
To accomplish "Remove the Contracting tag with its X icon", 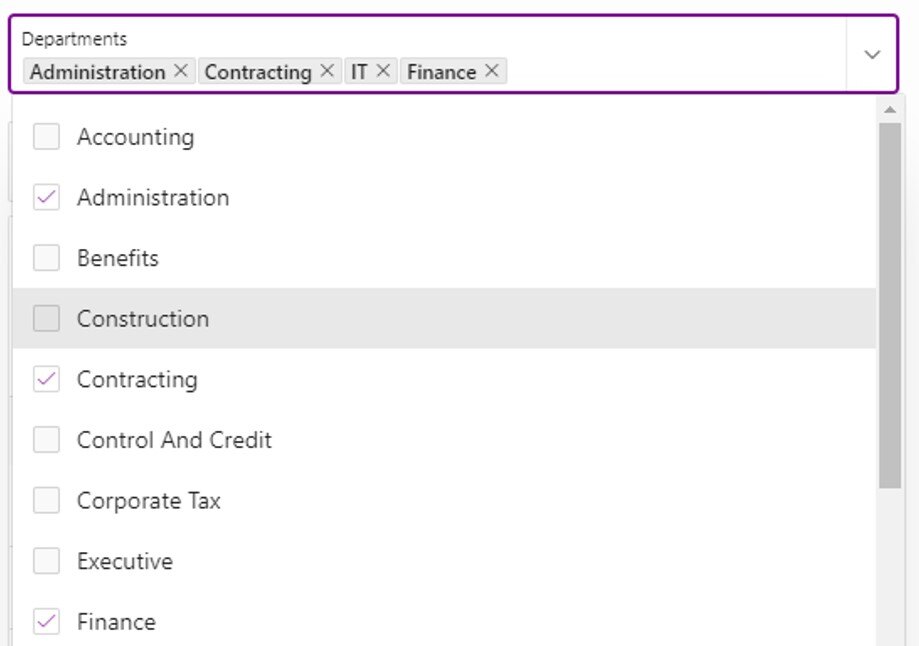I will click(x=327, y=71).
